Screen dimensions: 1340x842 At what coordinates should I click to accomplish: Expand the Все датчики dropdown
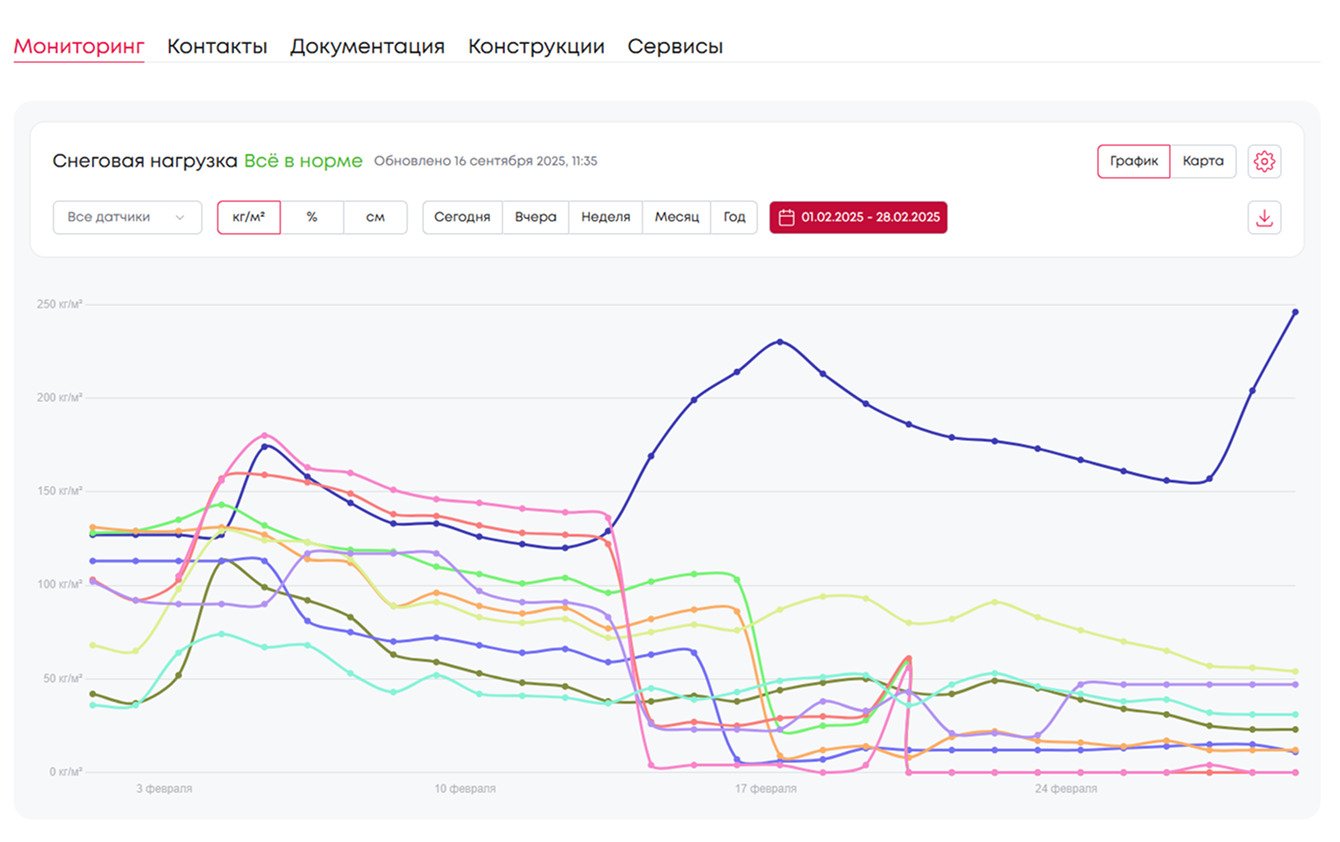click(127, 217)
